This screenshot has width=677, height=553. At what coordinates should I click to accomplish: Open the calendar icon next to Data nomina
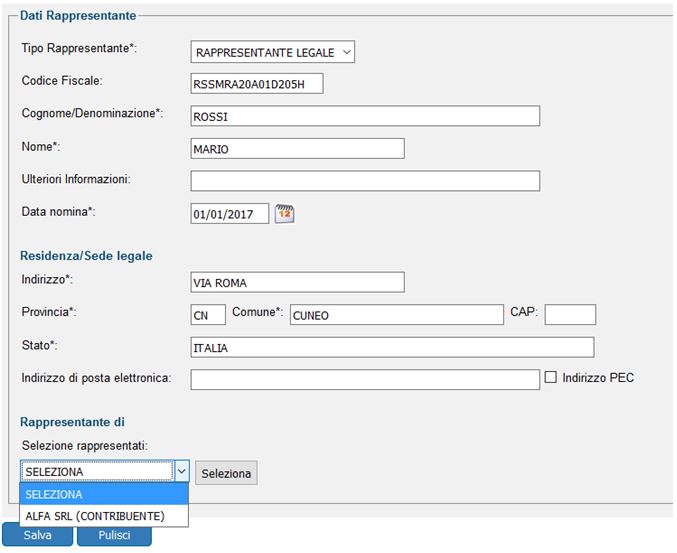(x=285, y=214)
